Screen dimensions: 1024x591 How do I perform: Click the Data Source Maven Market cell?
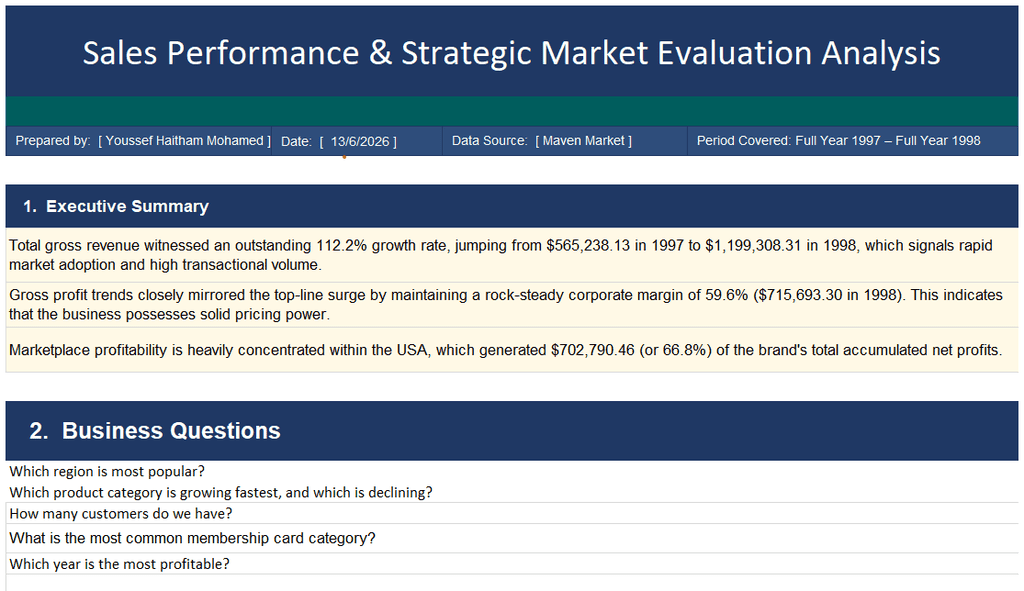(x=565, y=141)
